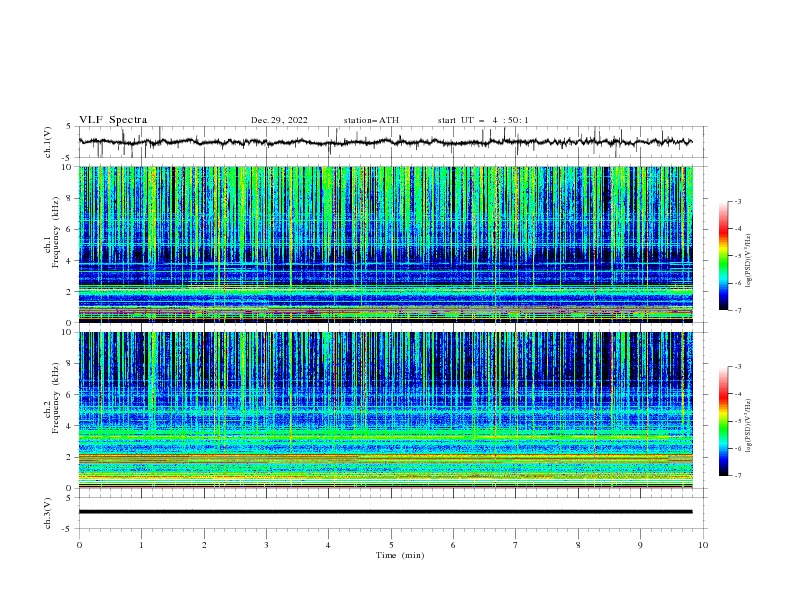
Task: Click the "-5" label on ch.2 colorbar
Action: point(738,421)
